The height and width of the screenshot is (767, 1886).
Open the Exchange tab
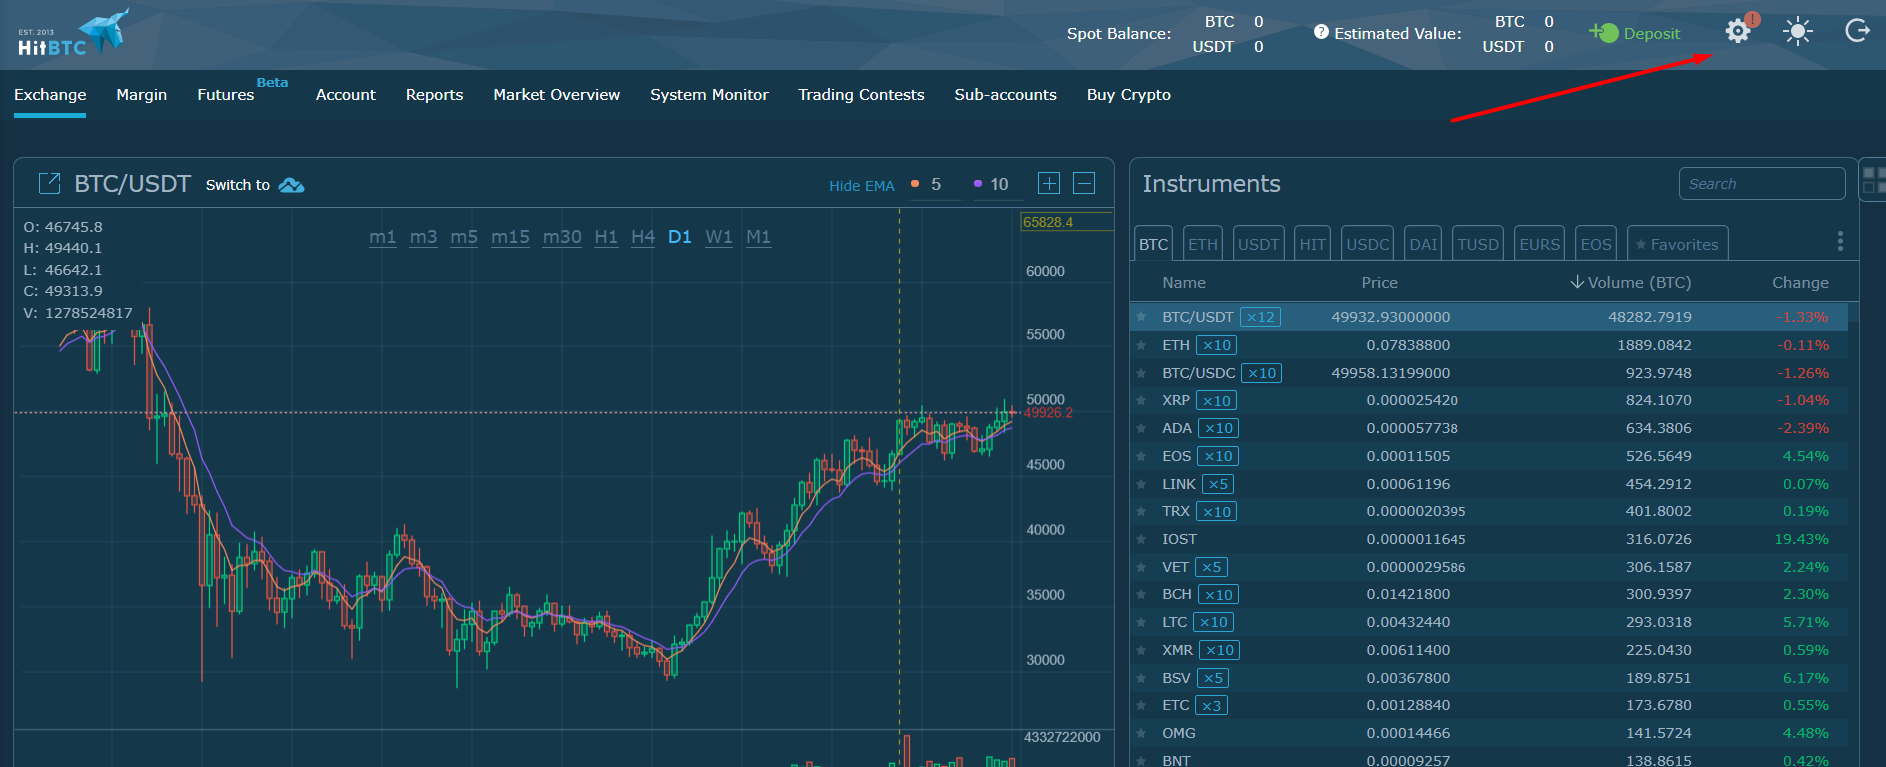50,94
